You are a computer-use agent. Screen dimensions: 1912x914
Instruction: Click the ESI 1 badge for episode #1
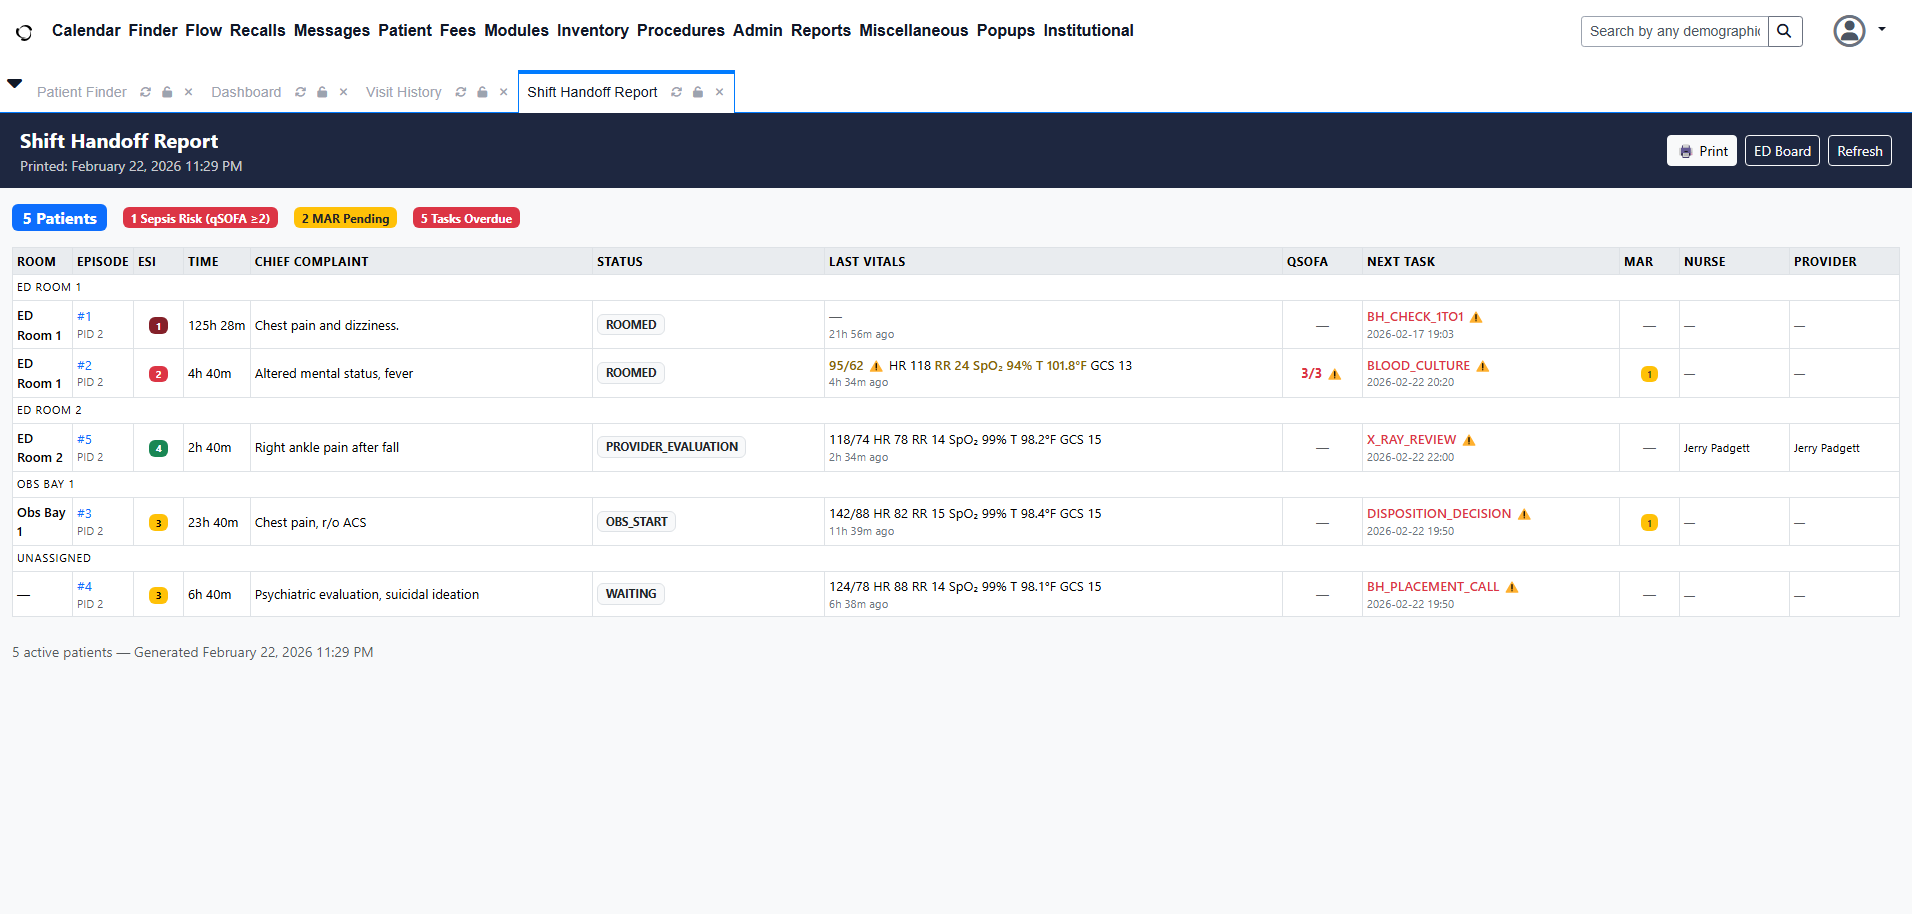coord(158,326)
